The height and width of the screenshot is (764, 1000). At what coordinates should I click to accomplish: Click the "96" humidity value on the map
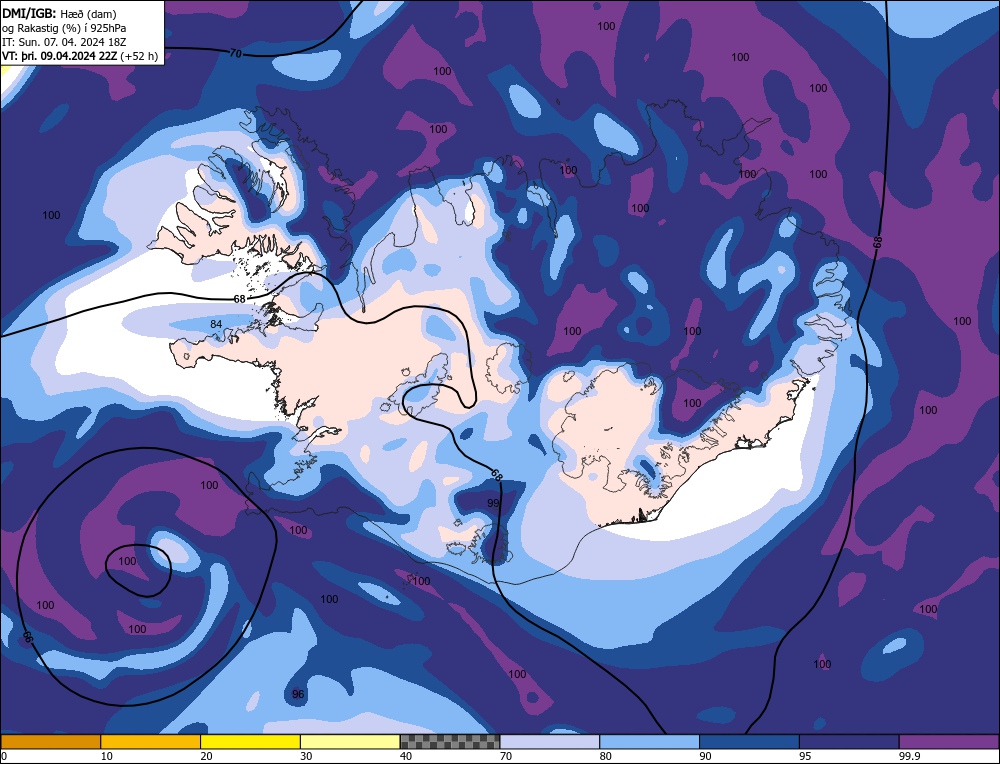(298, 694)
